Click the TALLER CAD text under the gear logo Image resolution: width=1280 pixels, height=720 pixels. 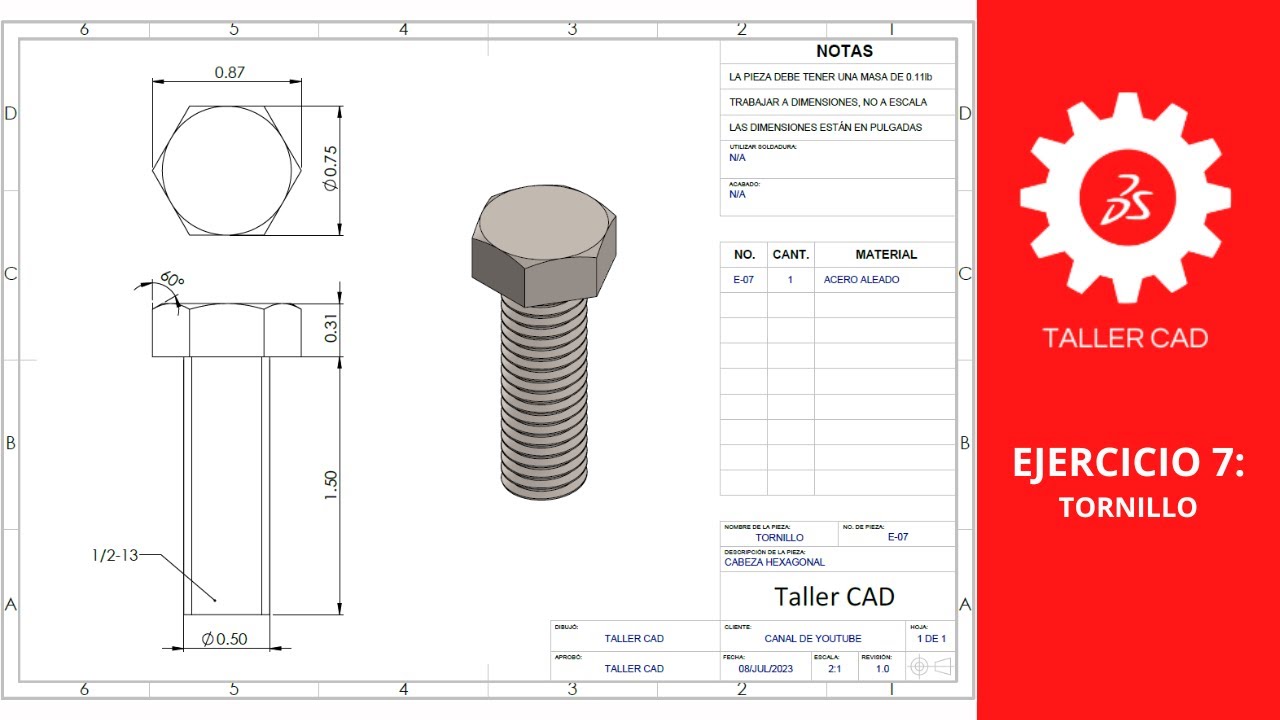(x=1125, y=338)
